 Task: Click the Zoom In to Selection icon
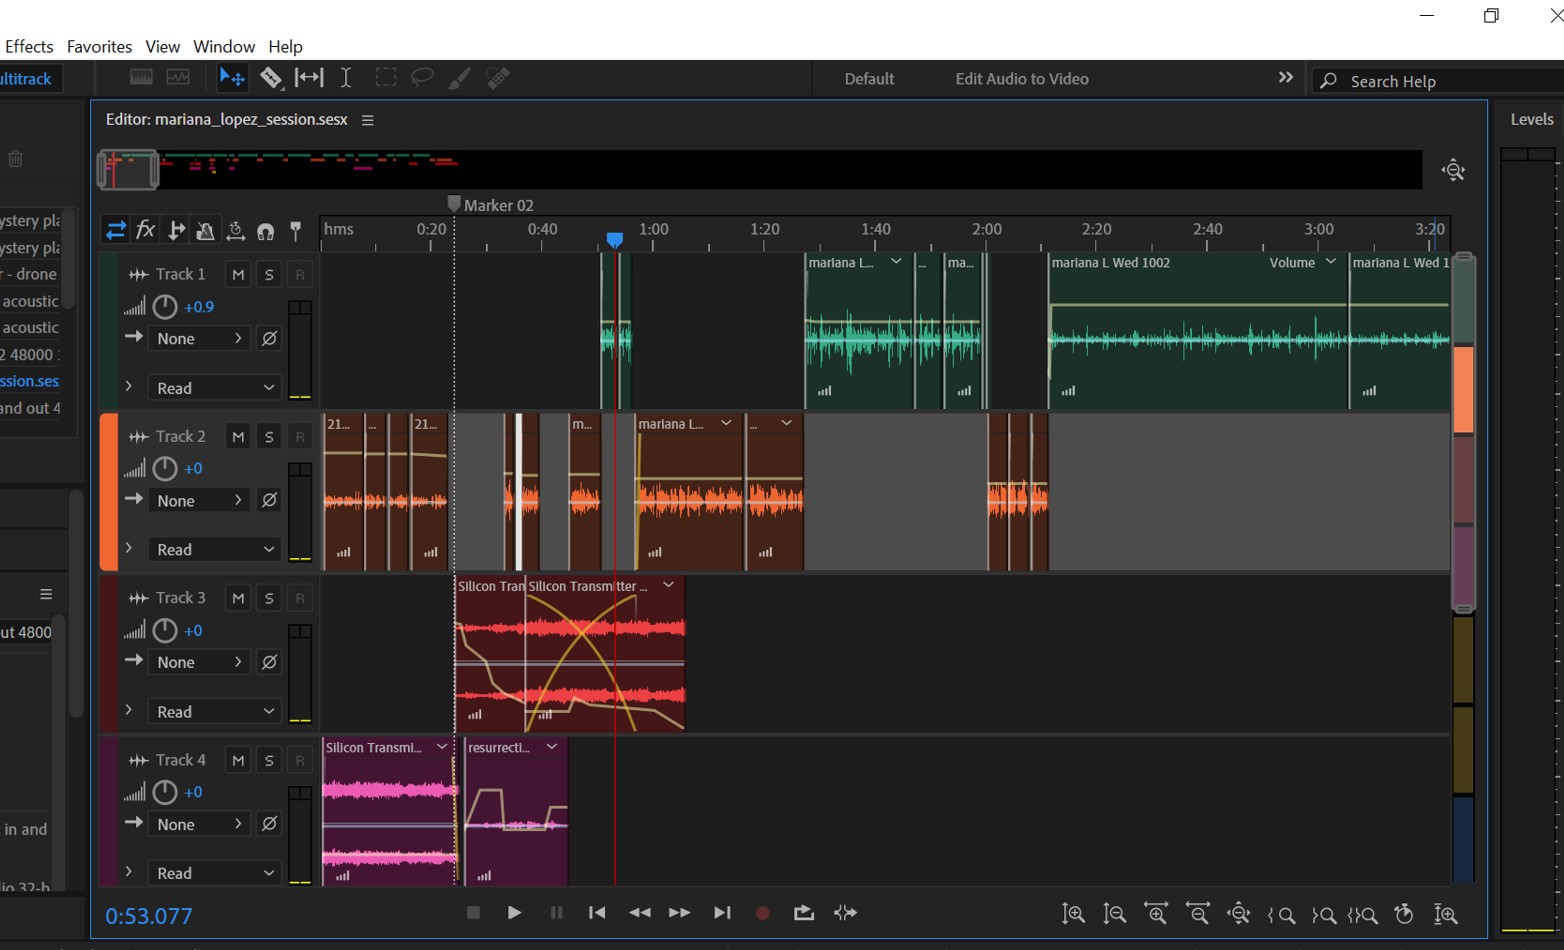point(1362,913)
